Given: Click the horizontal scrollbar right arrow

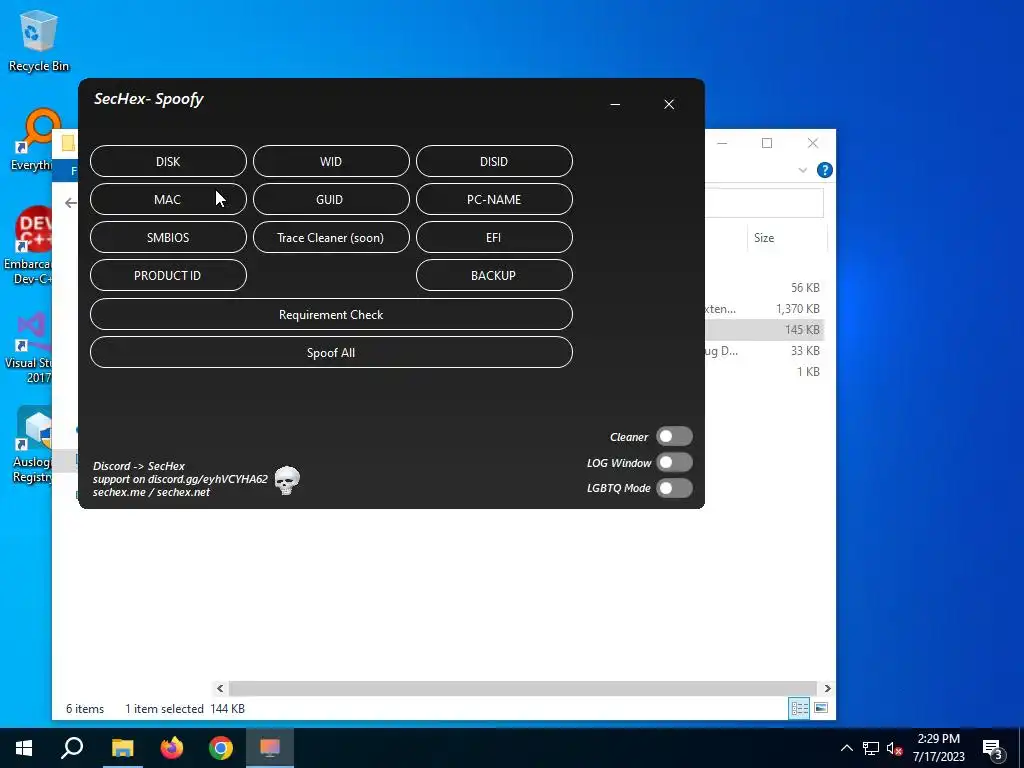Looking at the screenshot, I should [827, 688].
